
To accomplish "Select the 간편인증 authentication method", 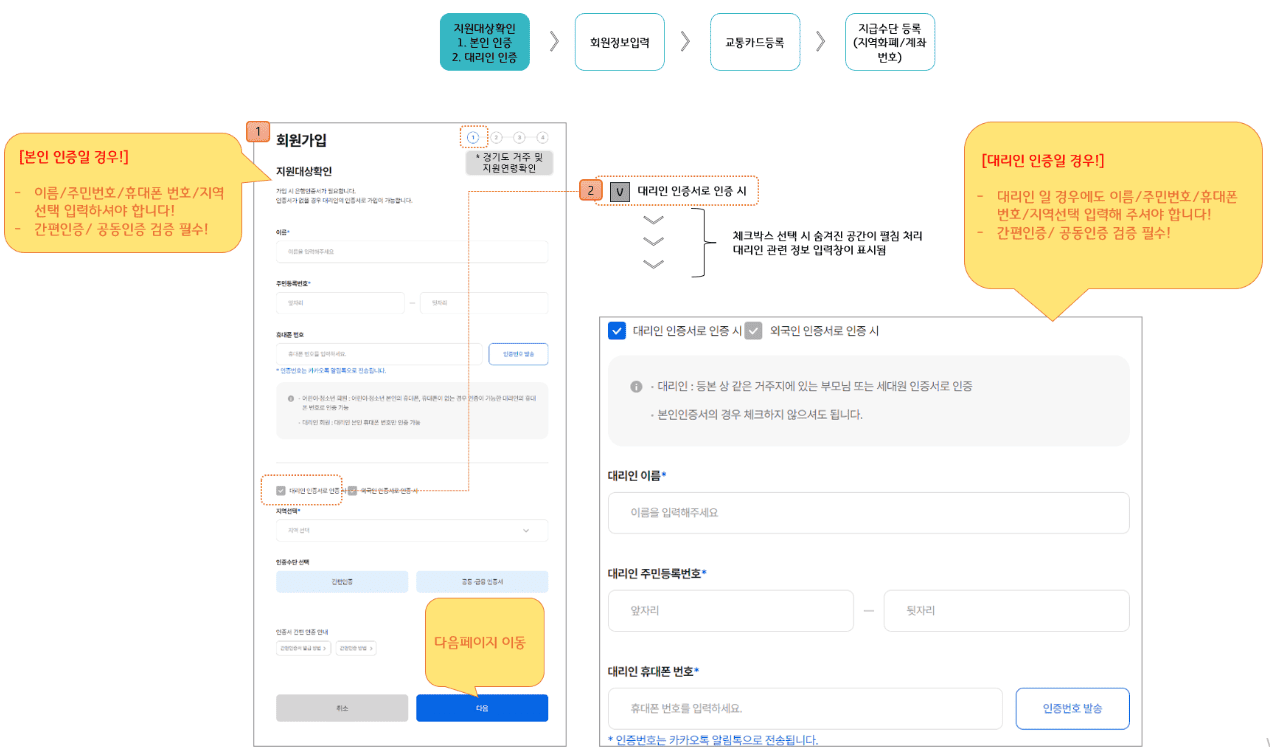I will [343, 582].
